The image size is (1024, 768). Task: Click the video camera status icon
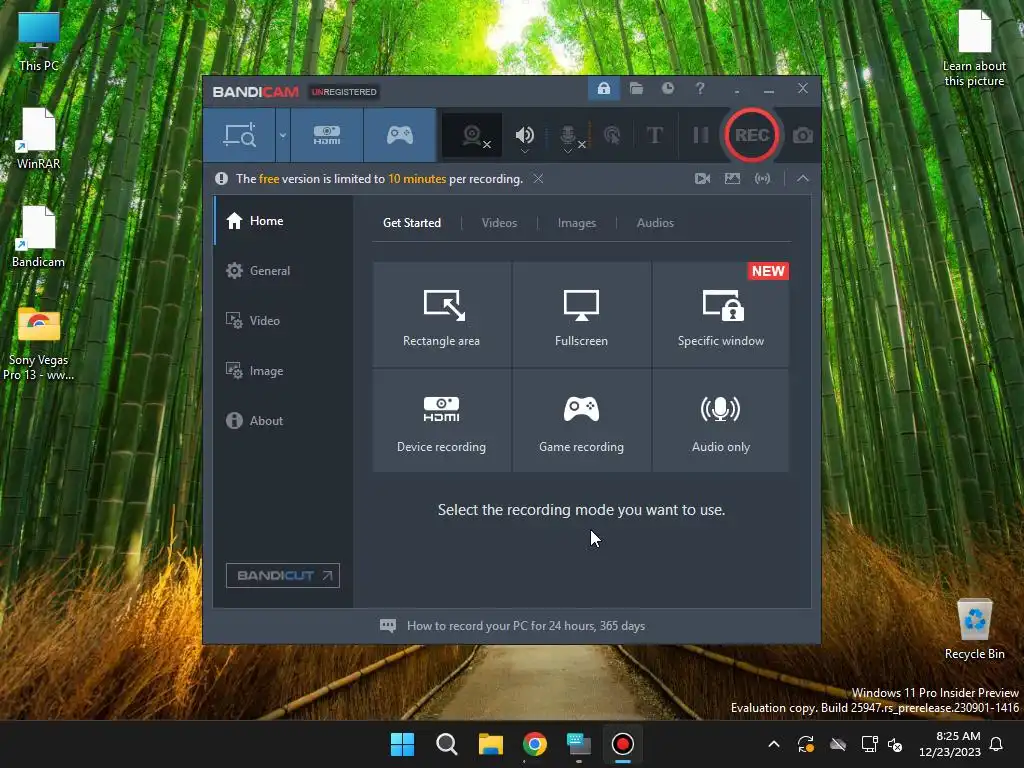coord(702,178)
